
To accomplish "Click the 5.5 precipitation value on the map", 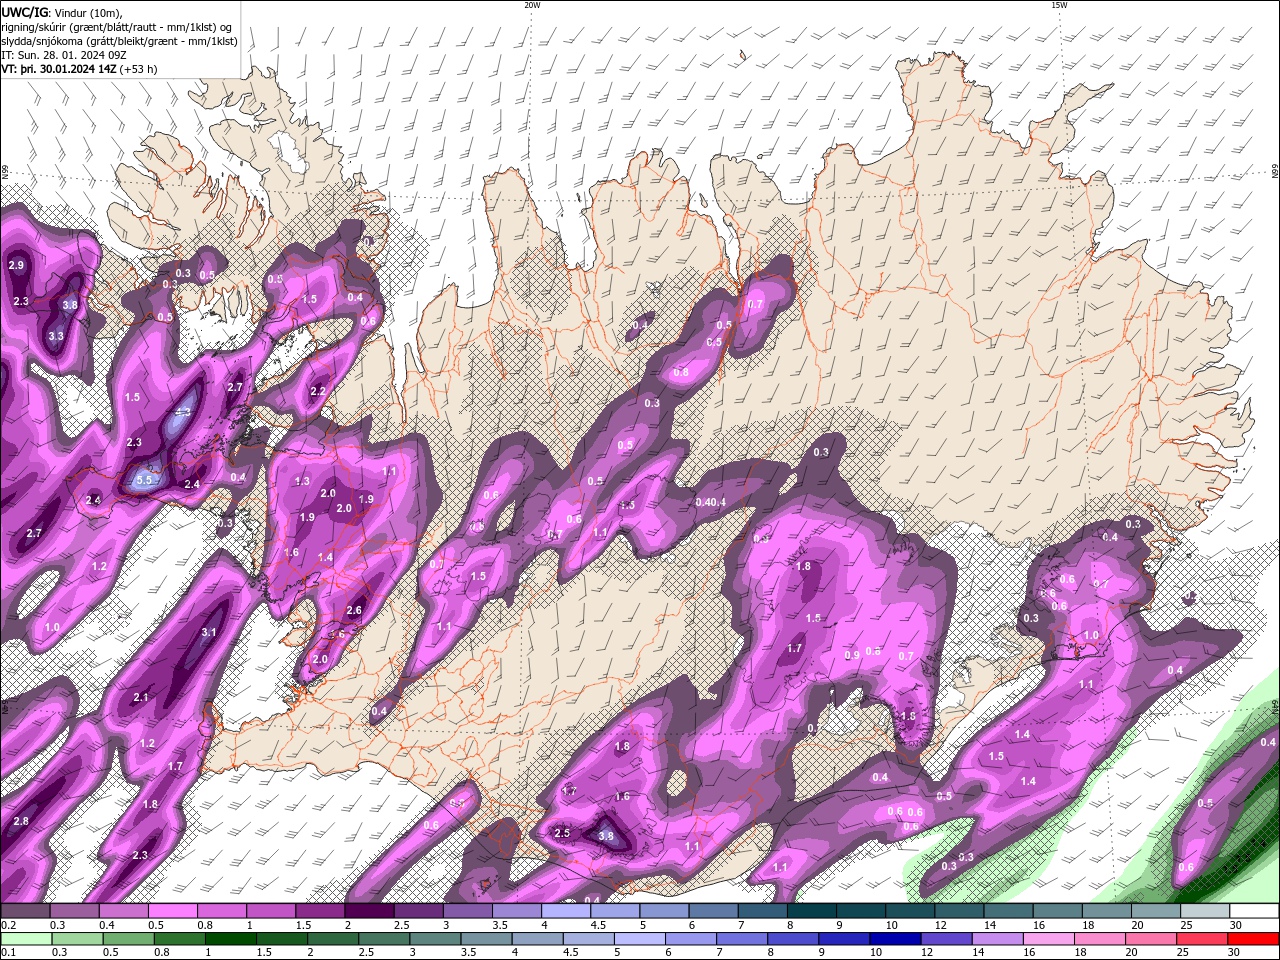I will (144, 480).
